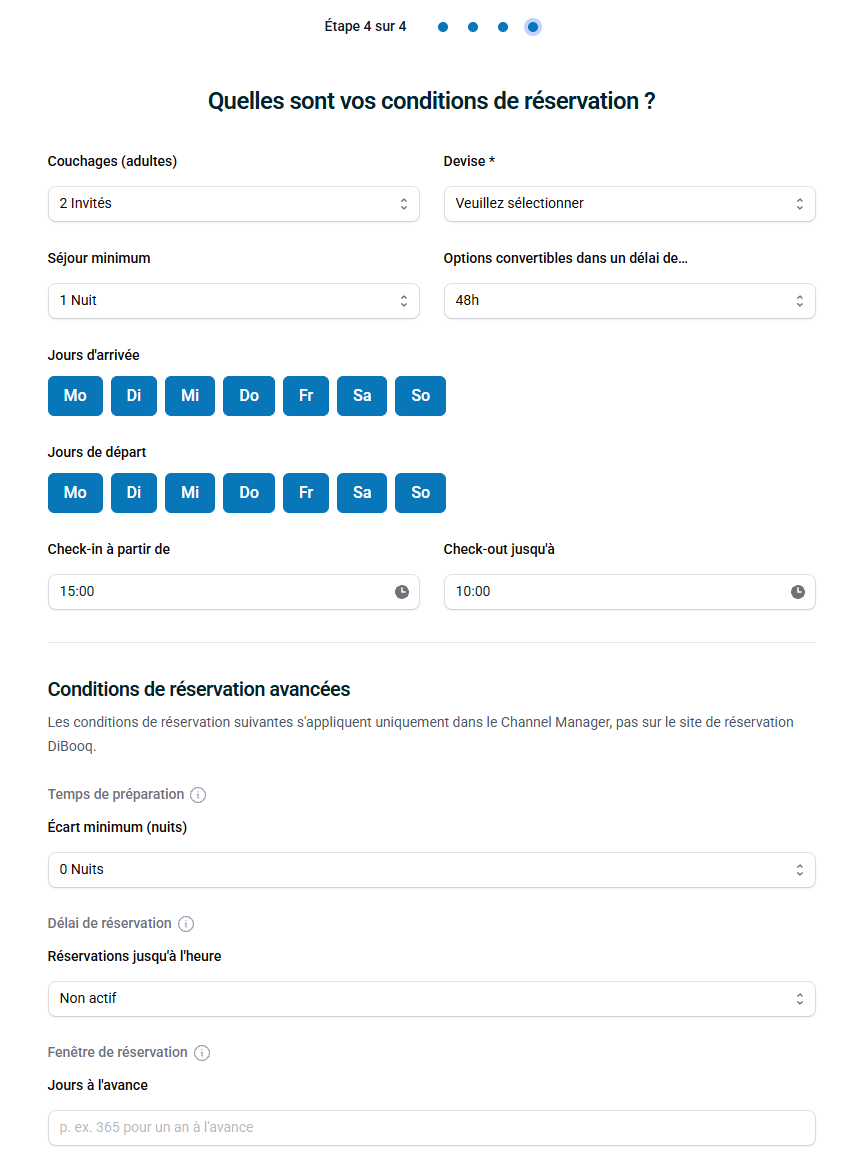Screen dimensions: 859x1167
Task: Open info icon beside Temps de préparation
Action: tap(198, 795)
